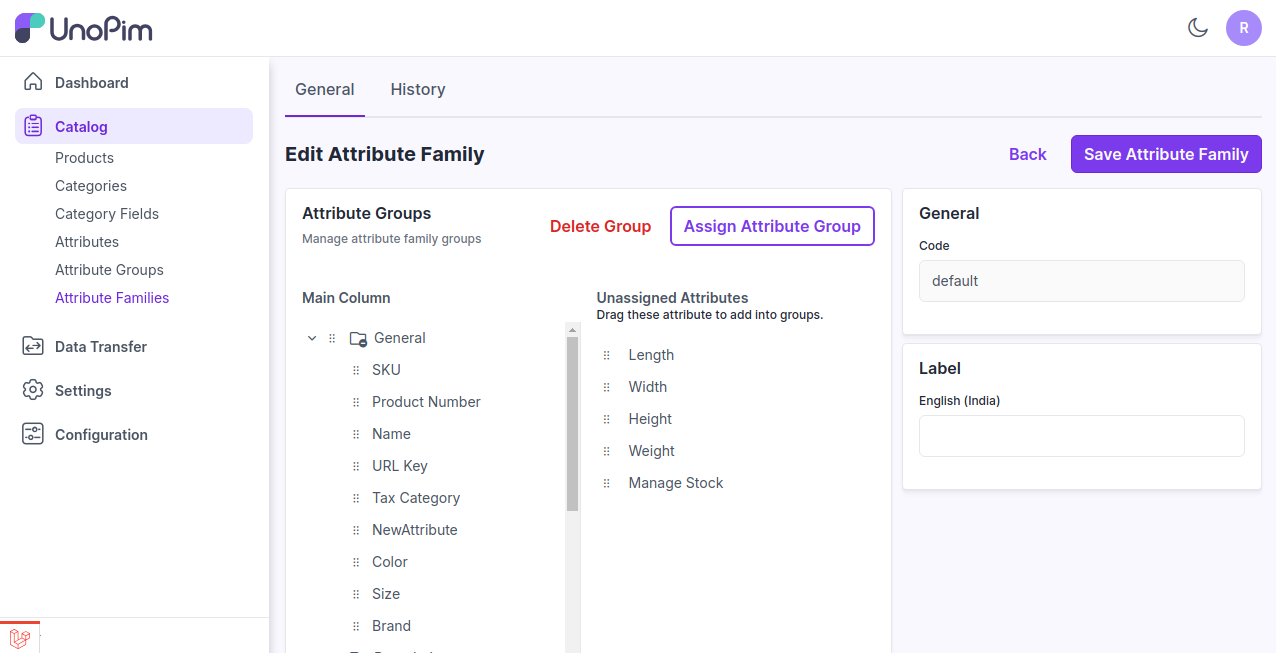Image resolution: width=1276 pixels, height=653 pixels.
Task: Click Save Attribute Family button
Action: click(x=1165, y=154)
